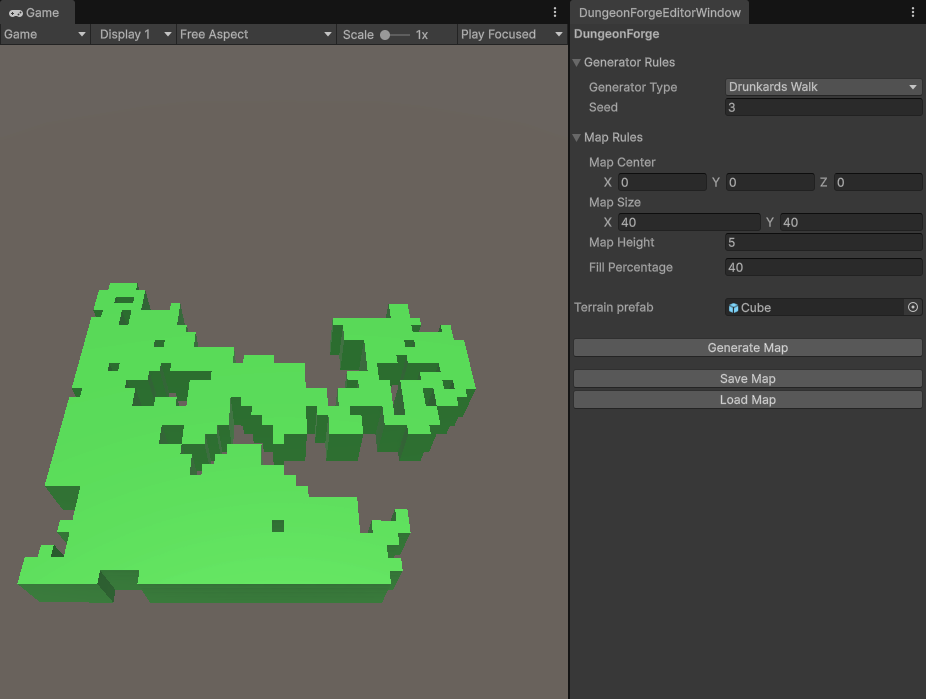This screenshot has width=926, height=699.
Task: Collapse the Map Rules foldout
Action: pyautogui.click(x=577, y=138)
